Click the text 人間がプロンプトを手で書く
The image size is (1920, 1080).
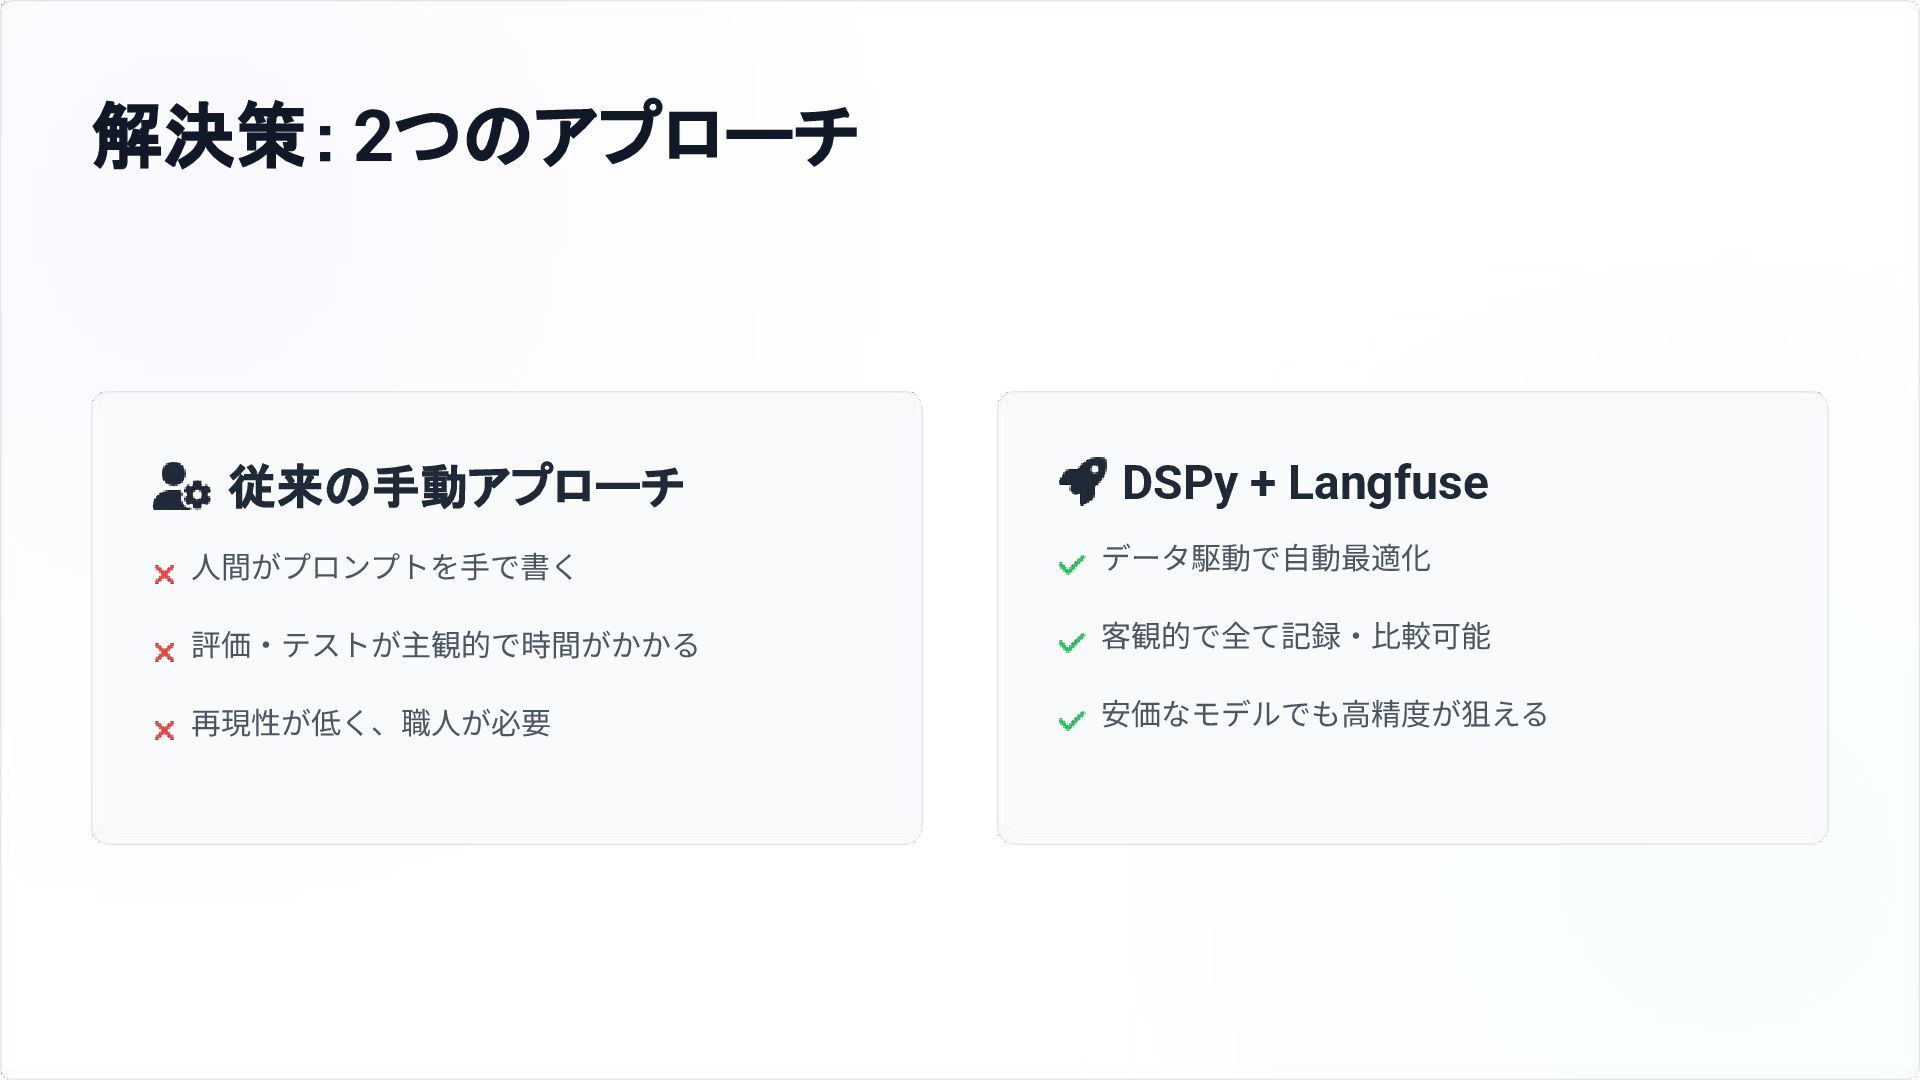pos(384,567)
